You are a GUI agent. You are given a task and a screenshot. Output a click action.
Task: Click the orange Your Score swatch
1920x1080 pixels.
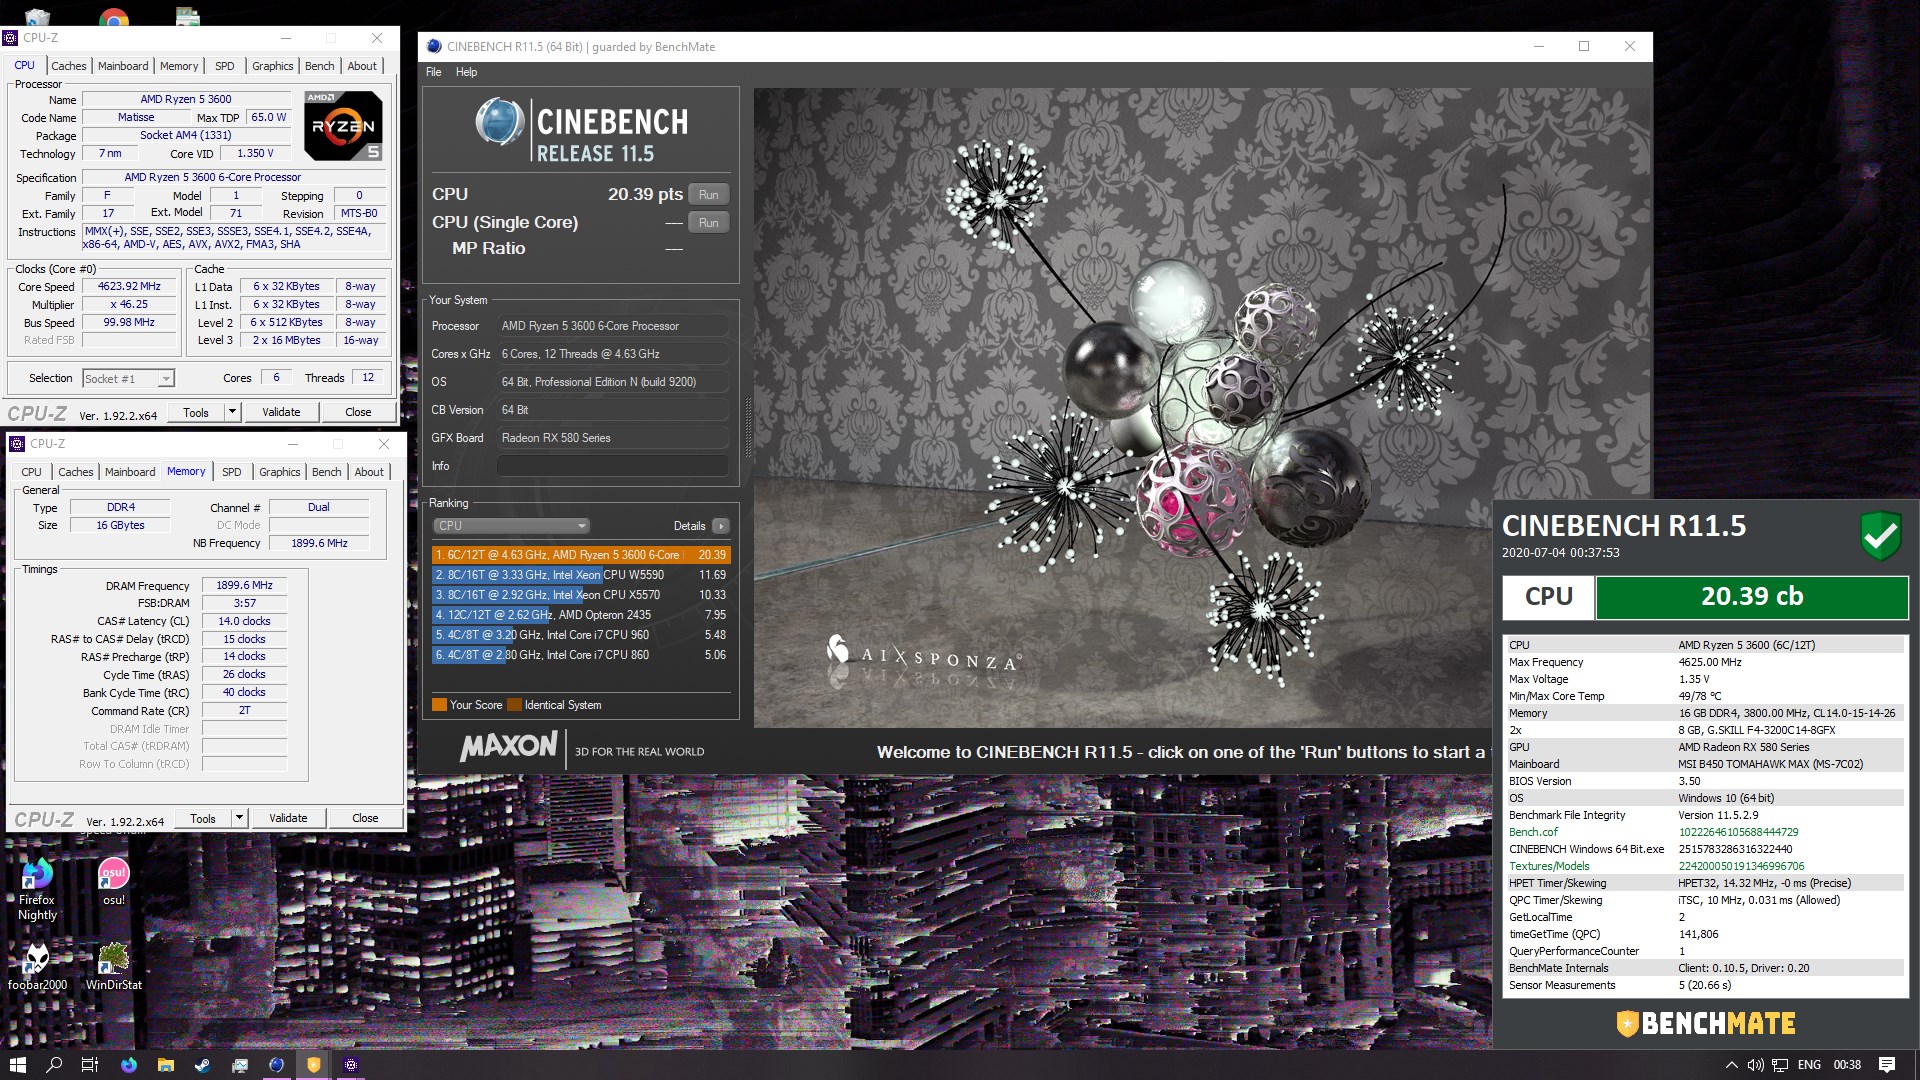pyautogui.click(x=439, y=705)
